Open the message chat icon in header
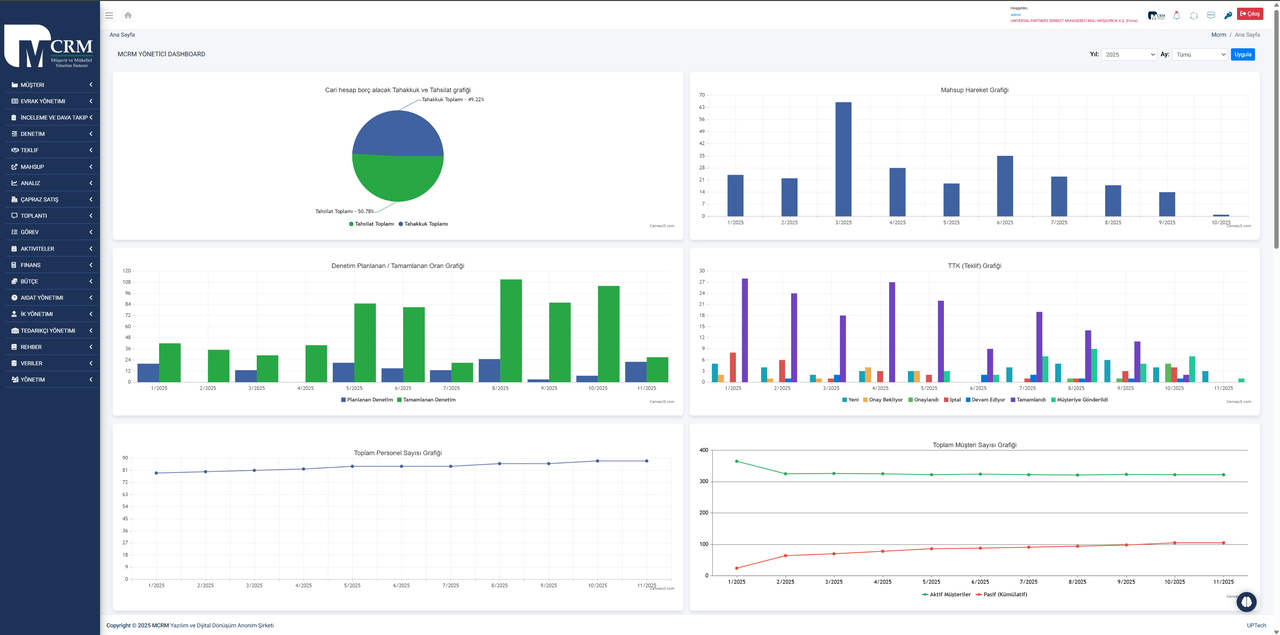The width and height of the screenshot is (1280, 635). pyautogui.click(x=1211, y=15)
